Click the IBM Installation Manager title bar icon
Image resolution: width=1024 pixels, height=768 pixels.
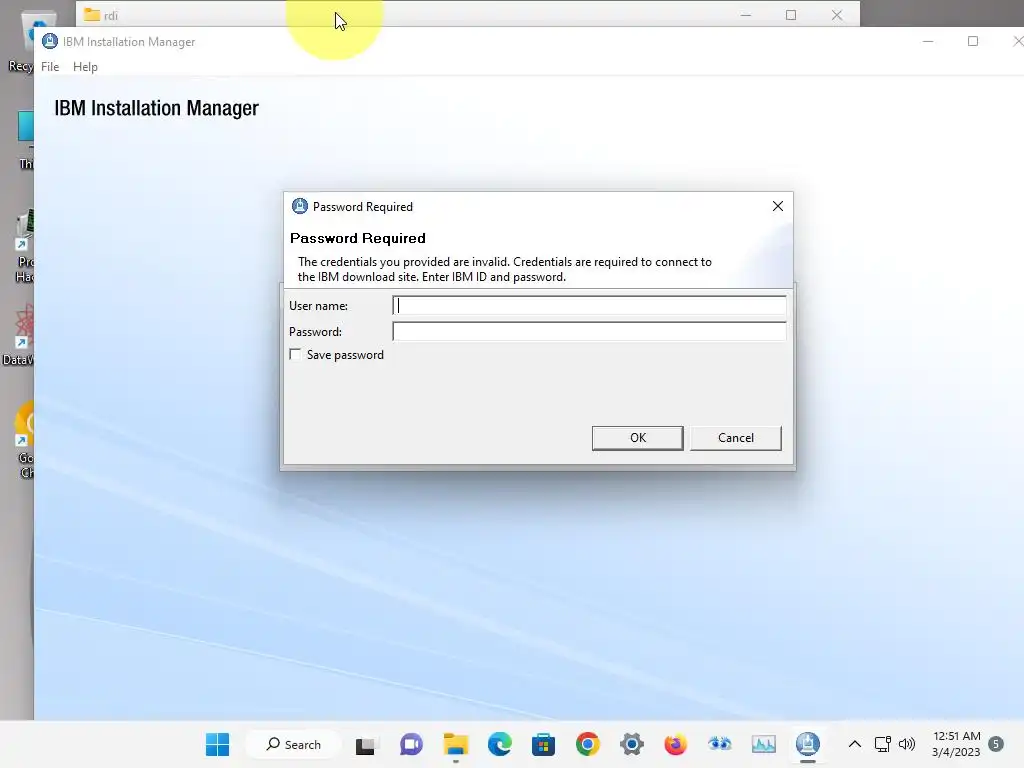50,41
